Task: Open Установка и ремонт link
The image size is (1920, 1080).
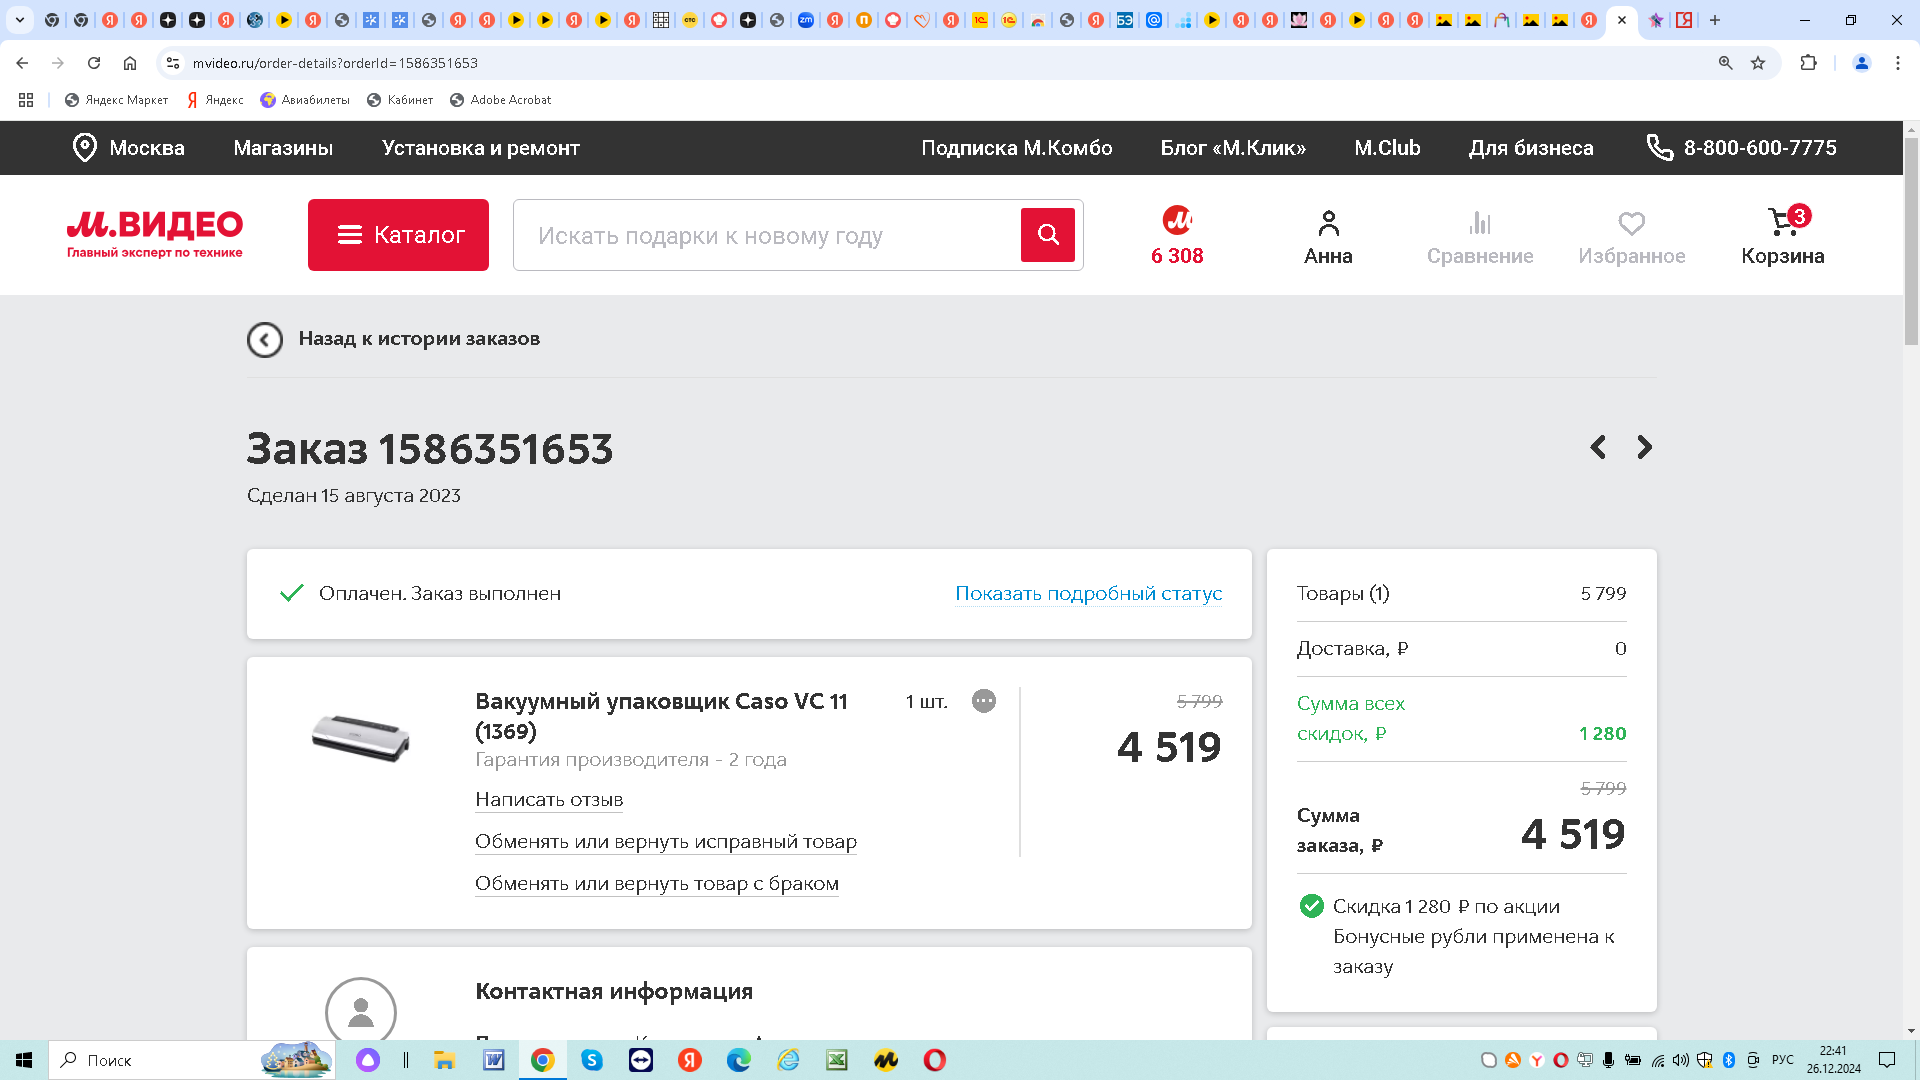Action: click(x=481, y=148)
